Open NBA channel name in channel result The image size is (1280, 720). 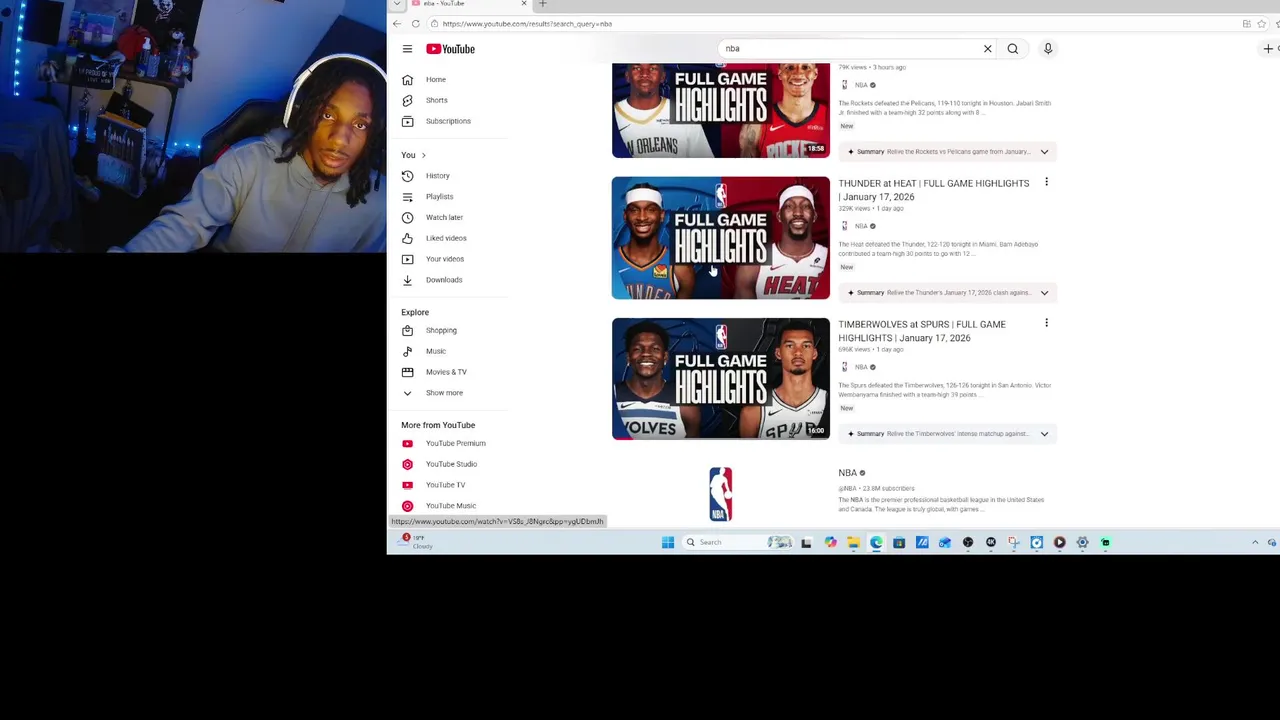click(x=847, y=473)
